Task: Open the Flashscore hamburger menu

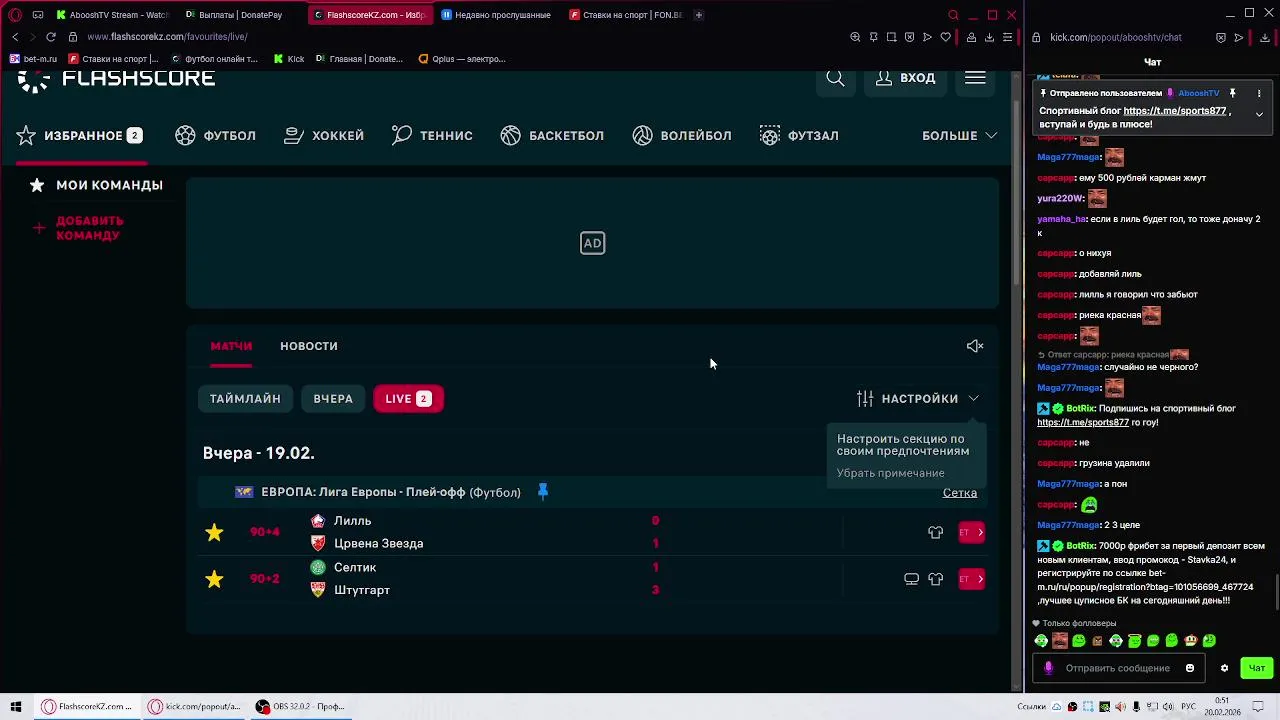Action: (x=975, y=78)
